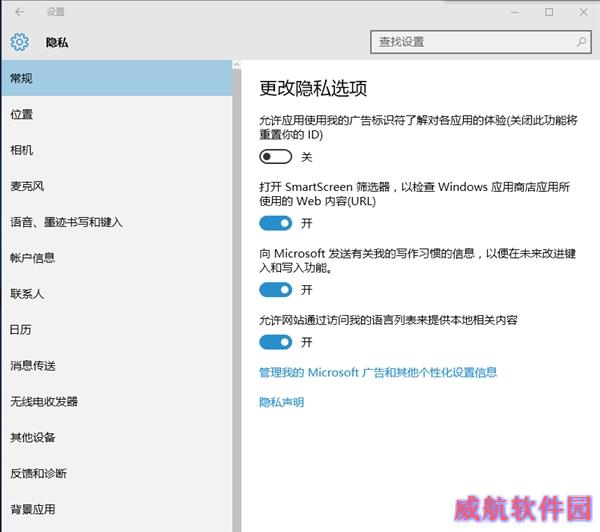Open the 位置 privacy section
Image resolution: width=600 pixels, height=532 pixels.
coord(117,114)
